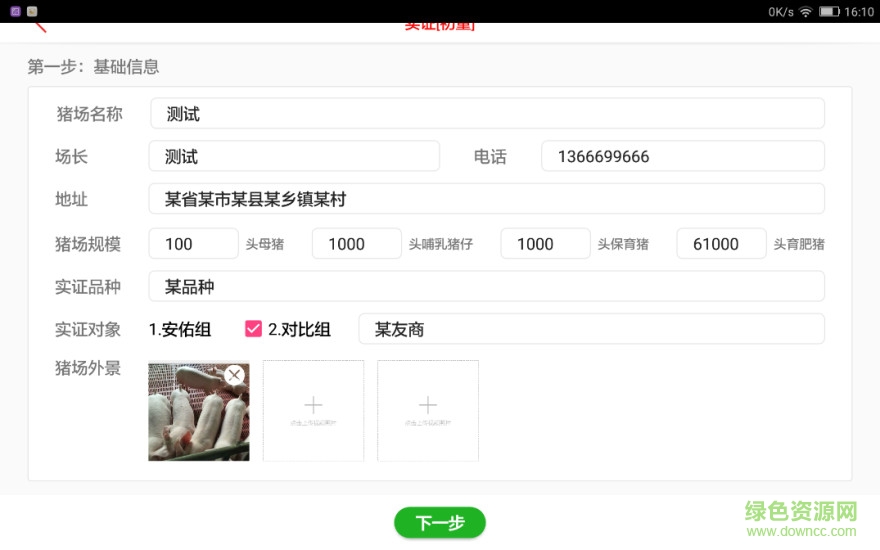Tap the 第一步：基础信息 heading
This screenshot has width=880, height=550.
(x=93, y=67)
